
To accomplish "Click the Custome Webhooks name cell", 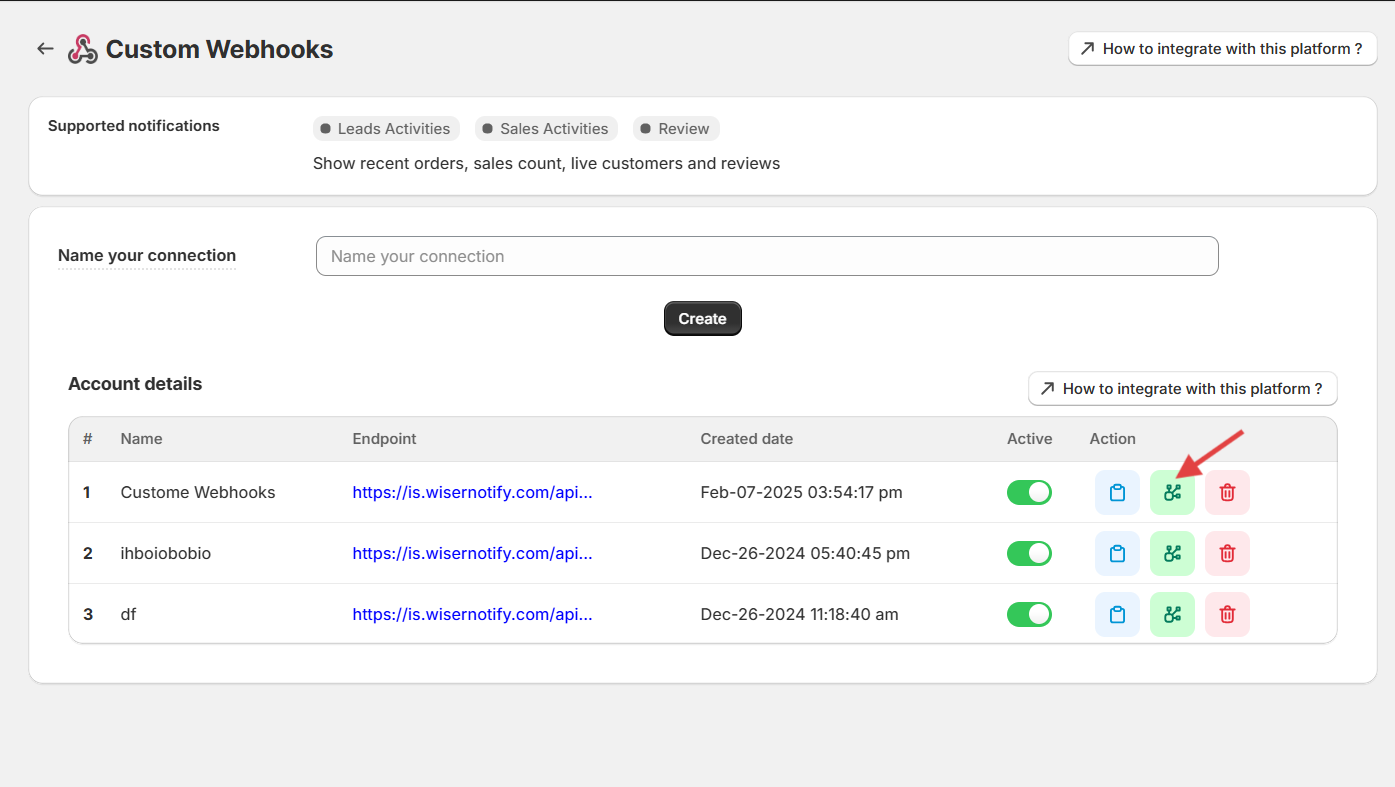I will tap(198, 492).
